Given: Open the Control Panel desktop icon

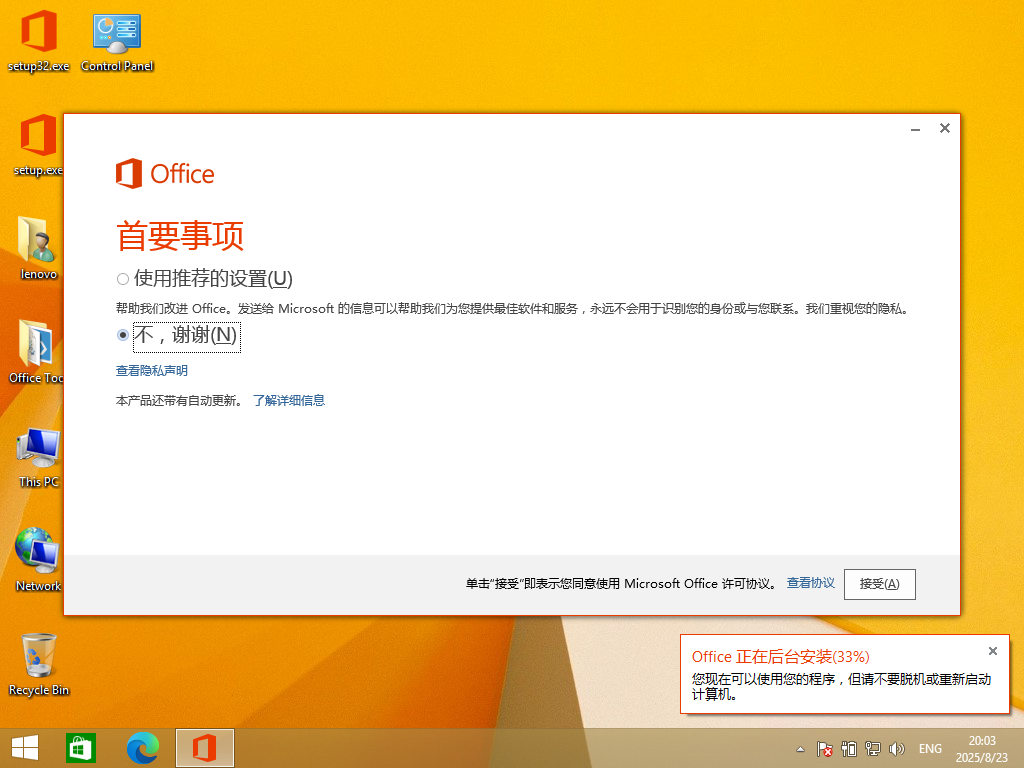Looking at the screenshot, I should [x=117, y=42].
